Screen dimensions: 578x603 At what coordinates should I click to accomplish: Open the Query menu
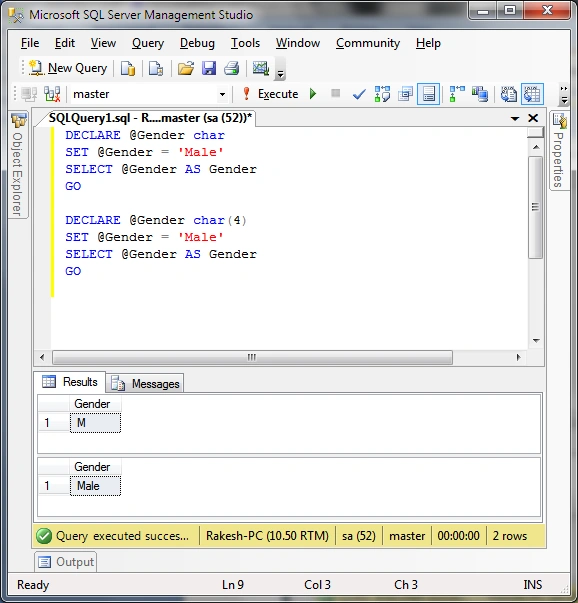click(x=148, y=43)
